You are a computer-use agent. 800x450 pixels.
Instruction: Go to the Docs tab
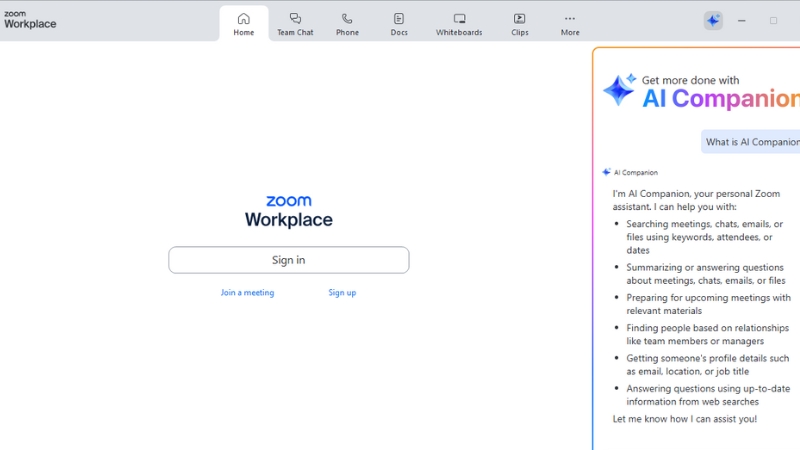(x=399, y=24)
